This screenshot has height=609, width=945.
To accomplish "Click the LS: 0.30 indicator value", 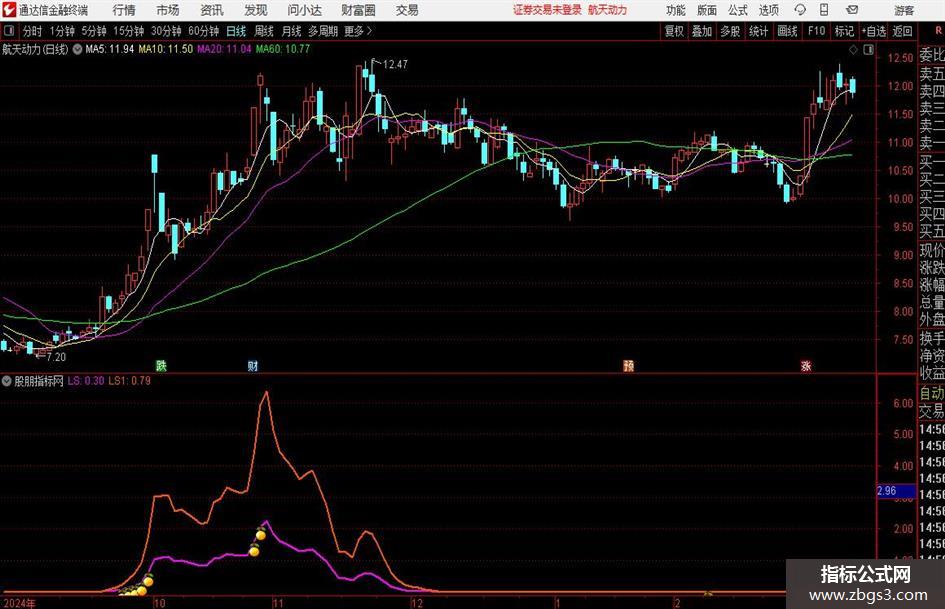I will click(86, 381).
